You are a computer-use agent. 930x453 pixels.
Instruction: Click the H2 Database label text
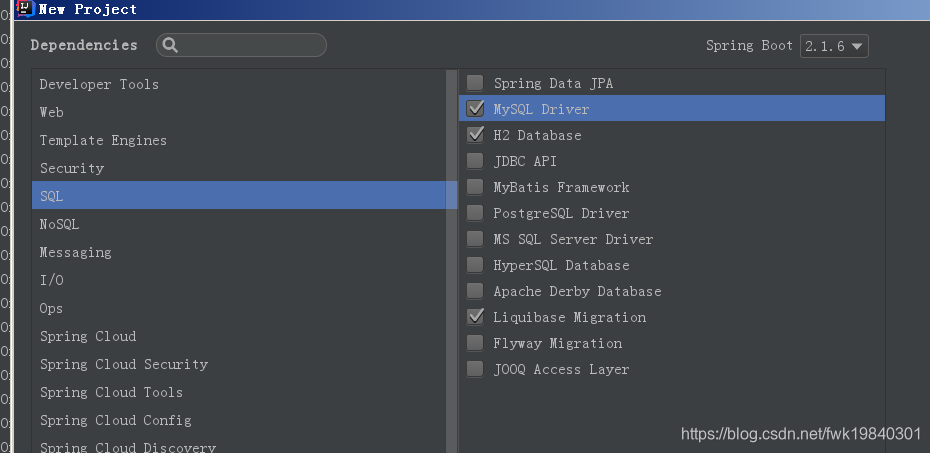pos(537,135)
